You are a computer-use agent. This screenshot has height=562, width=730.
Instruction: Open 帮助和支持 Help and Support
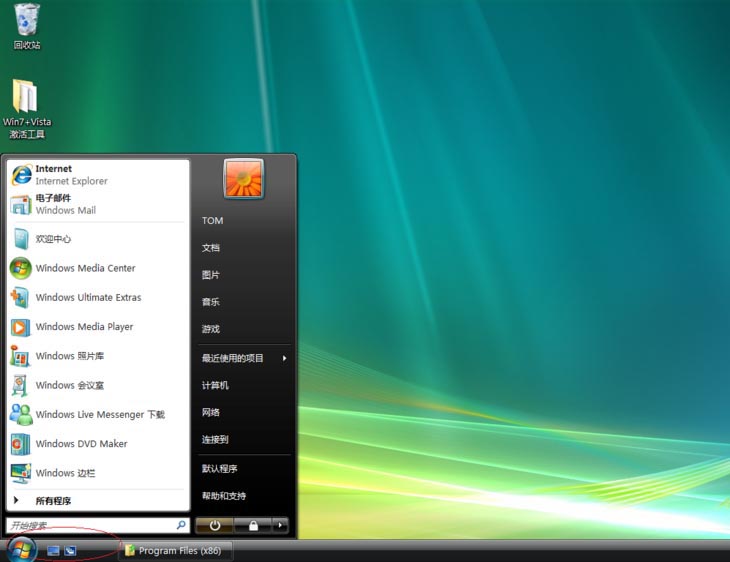pyautogui.click(x=224, y=495)
